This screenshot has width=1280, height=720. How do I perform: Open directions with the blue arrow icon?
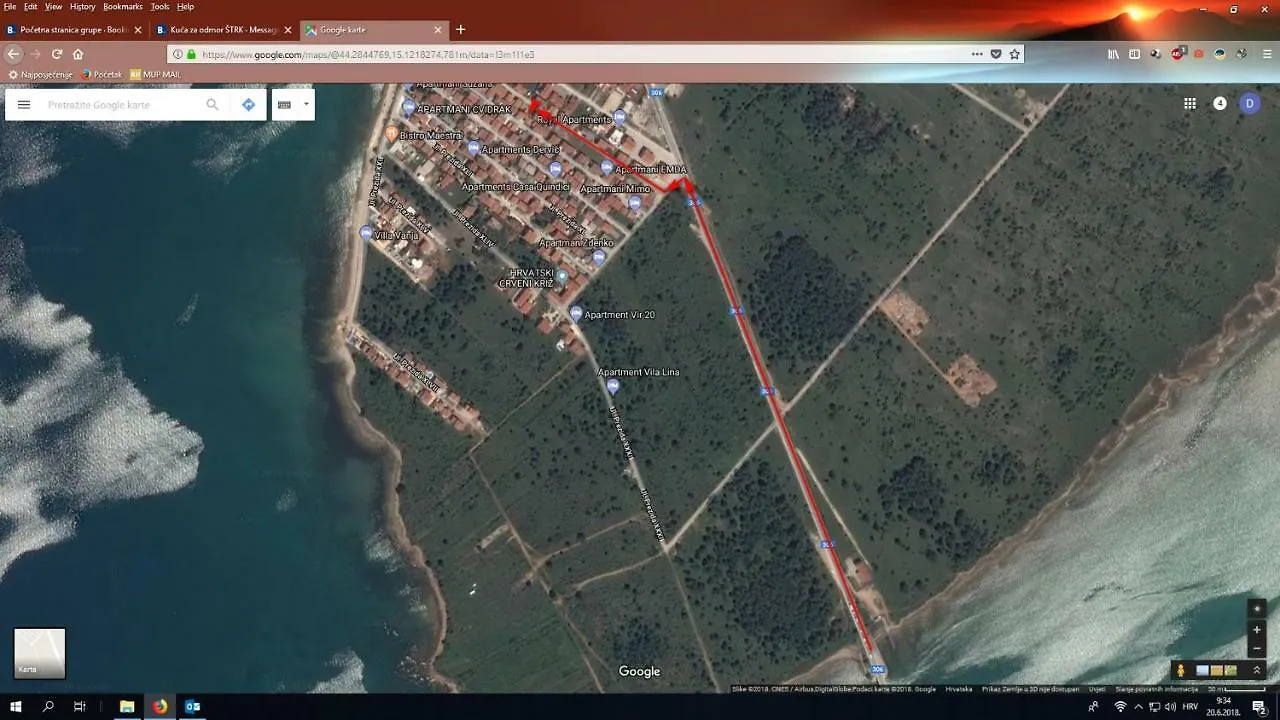point(248,104)
